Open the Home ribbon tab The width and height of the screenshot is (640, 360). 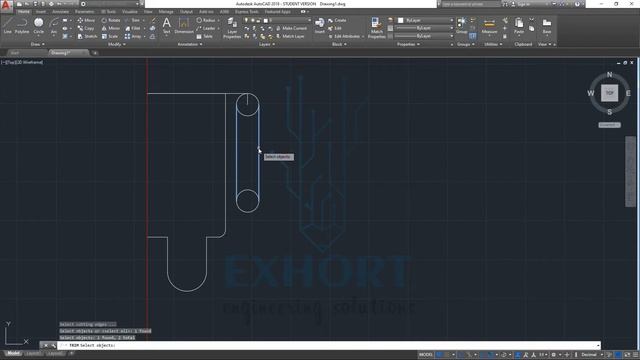click(24, 12)
